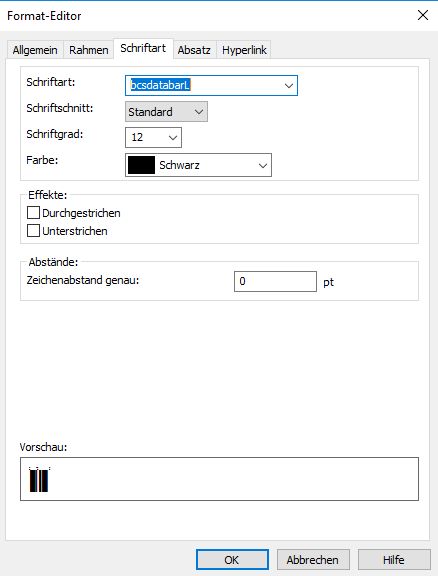Image resolution: width=438 pixels, height=576 pixels.
Task: Confirm with the OK button
Action: (232, 559)
